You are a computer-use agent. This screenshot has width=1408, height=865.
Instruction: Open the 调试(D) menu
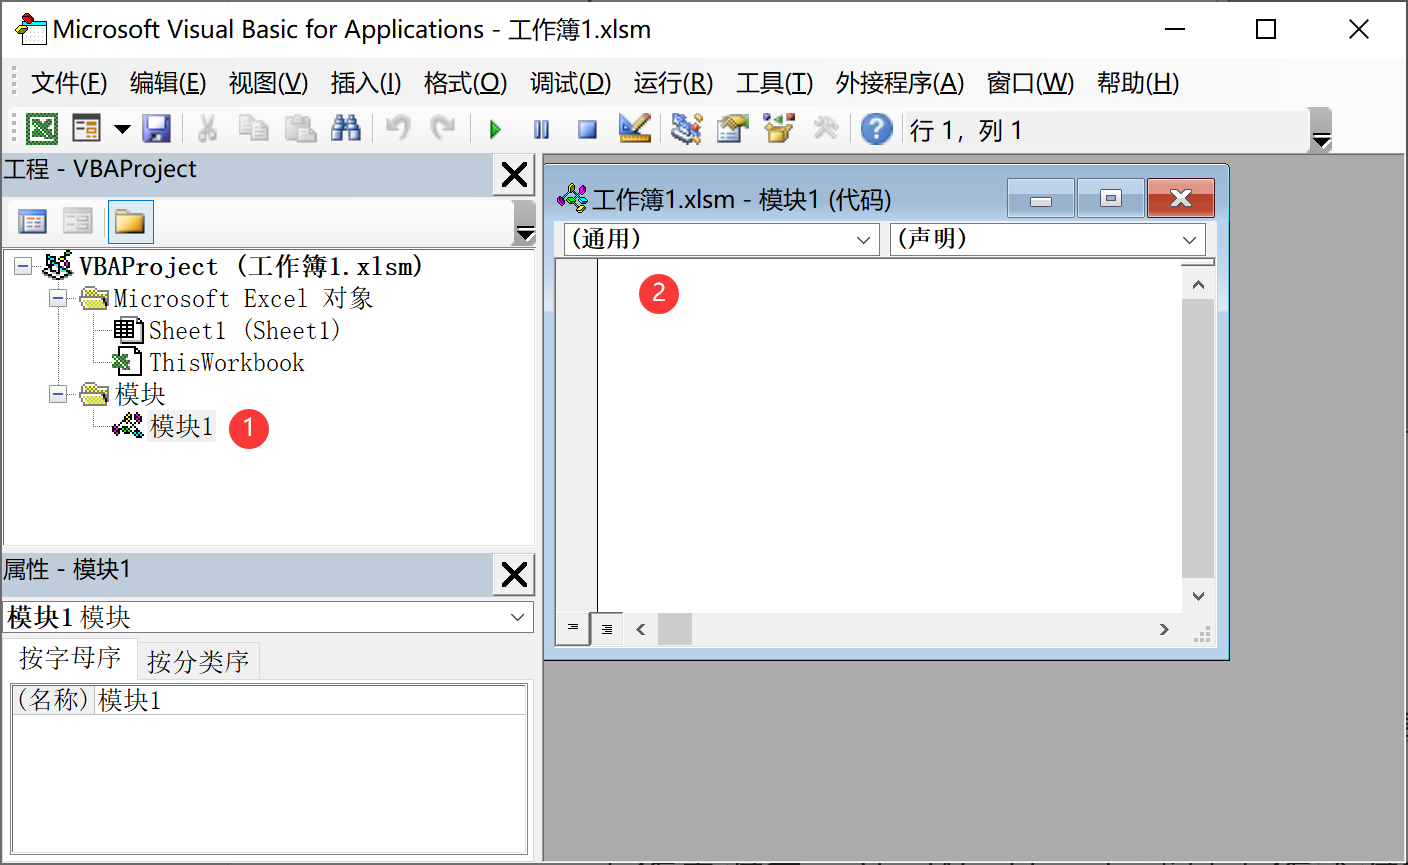click(x=570, y=83)
